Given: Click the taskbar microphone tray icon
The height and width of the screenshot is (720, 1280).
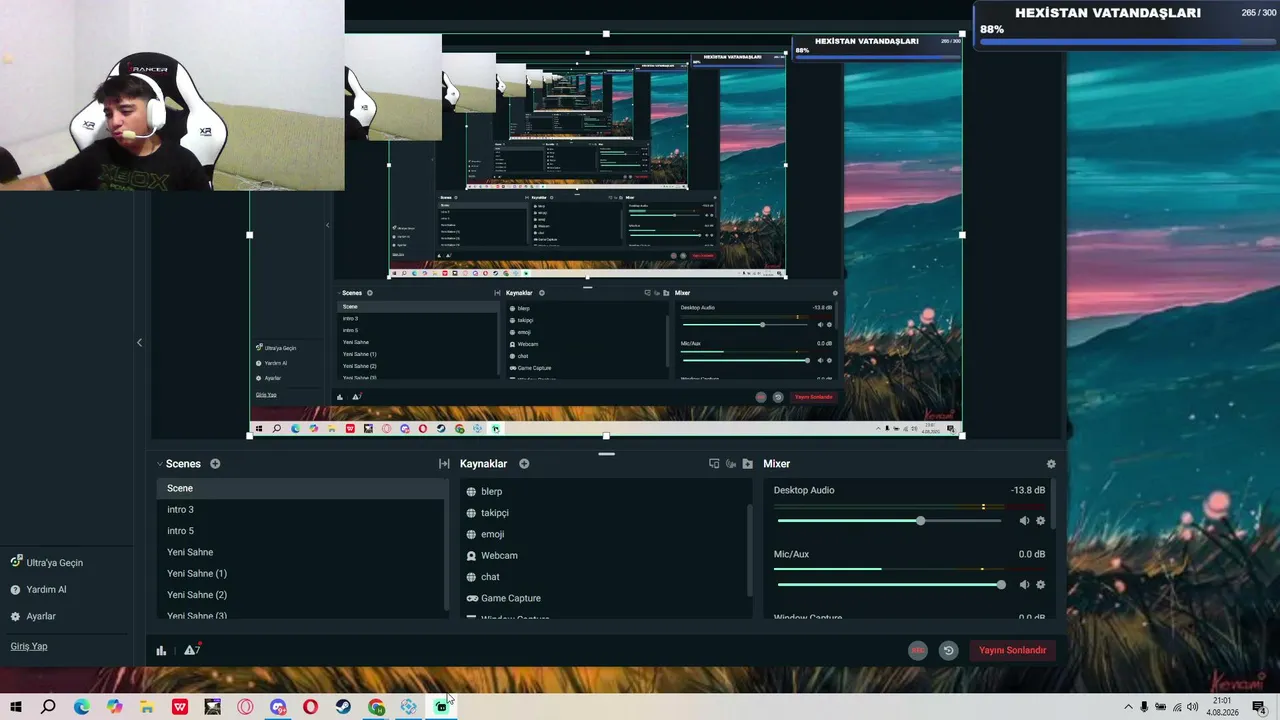Looking at the screenshot, I should pyautogui.click(x=1145, y=707).
